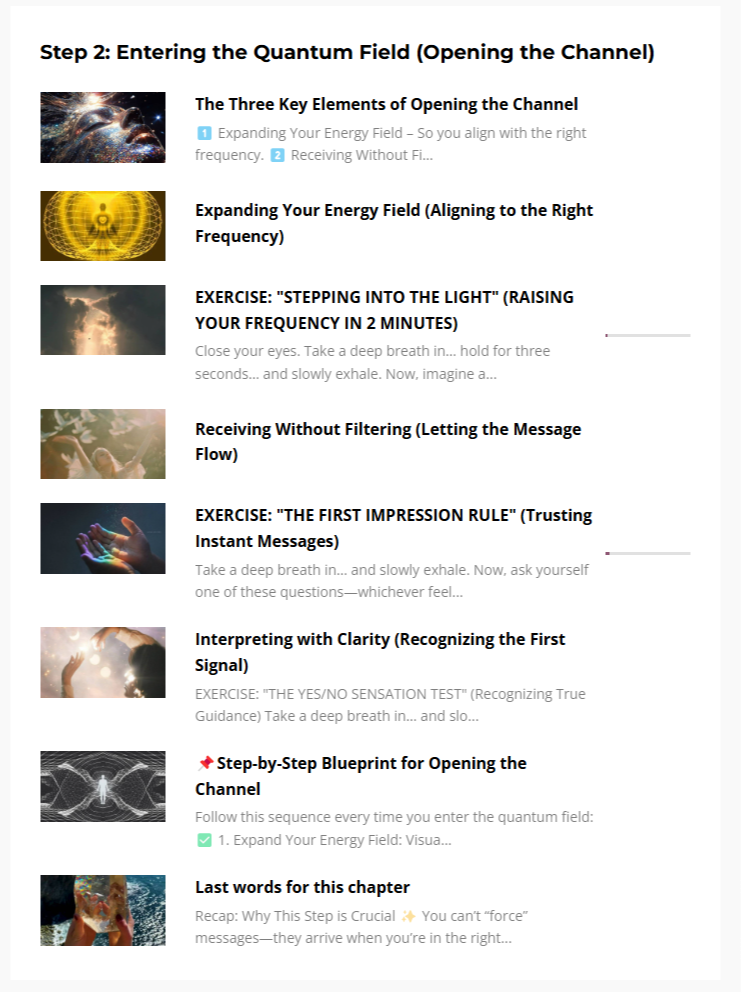741x992 pixels.
Task: Click the red pushpin icon before Blueprint title
Action: (x=204, y=764)
